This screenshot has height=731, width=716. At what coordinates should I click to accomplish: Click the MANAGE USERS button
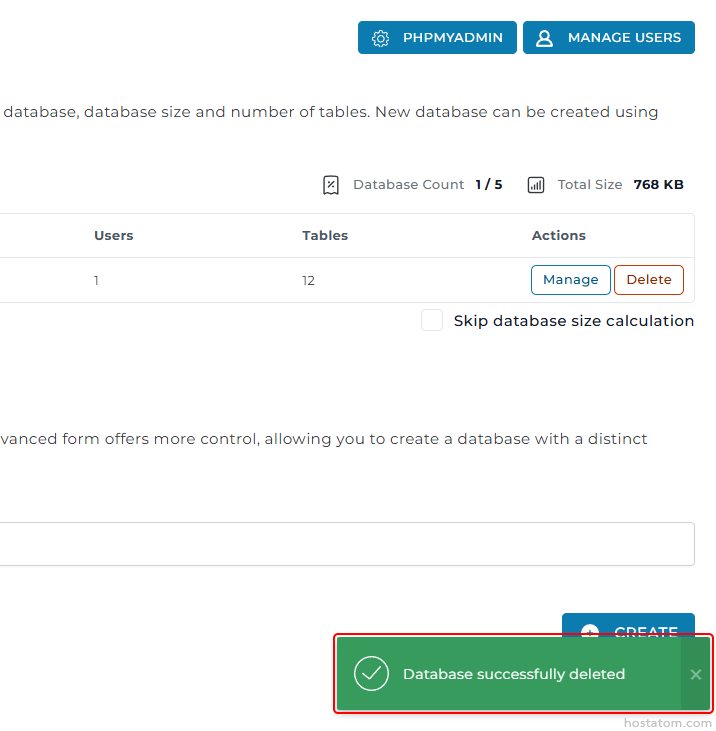608,37
